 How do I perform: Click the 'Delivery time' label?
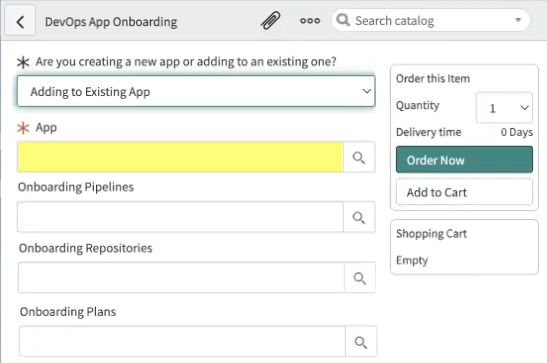point(428,132)
